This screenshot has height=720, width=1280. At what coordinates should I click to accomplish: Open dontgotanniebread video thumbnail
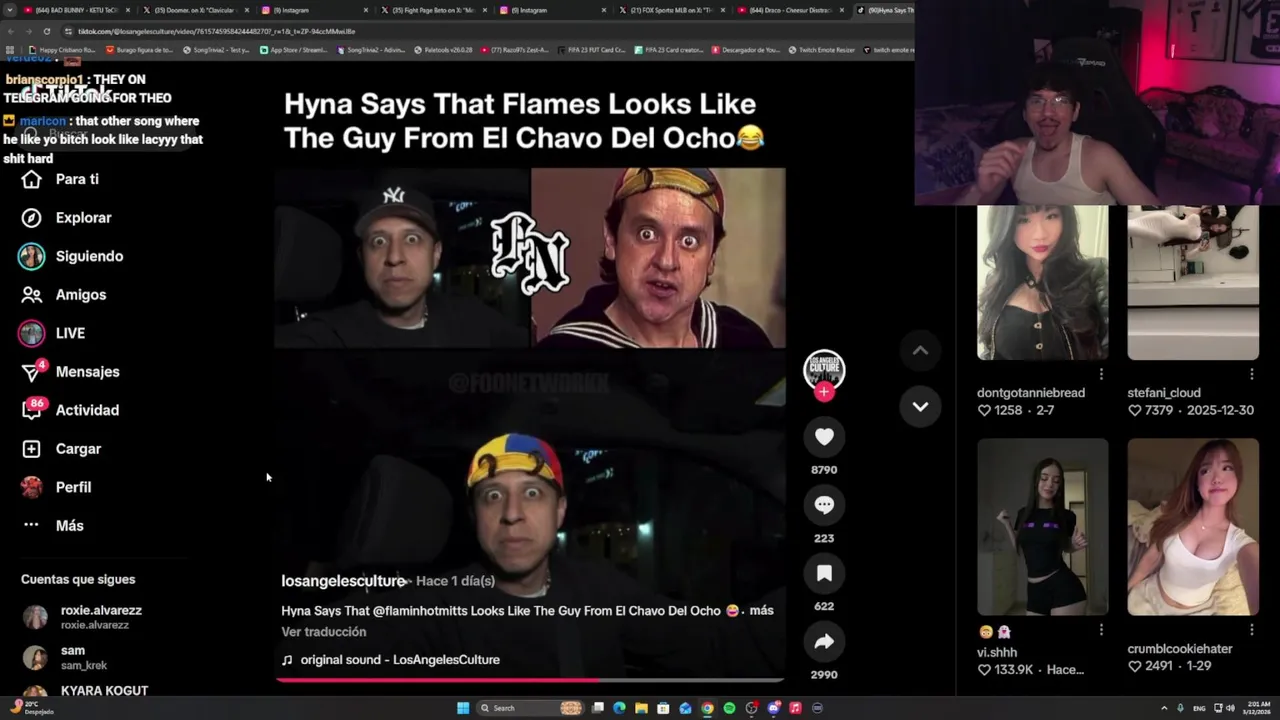tap(1042, 283)
